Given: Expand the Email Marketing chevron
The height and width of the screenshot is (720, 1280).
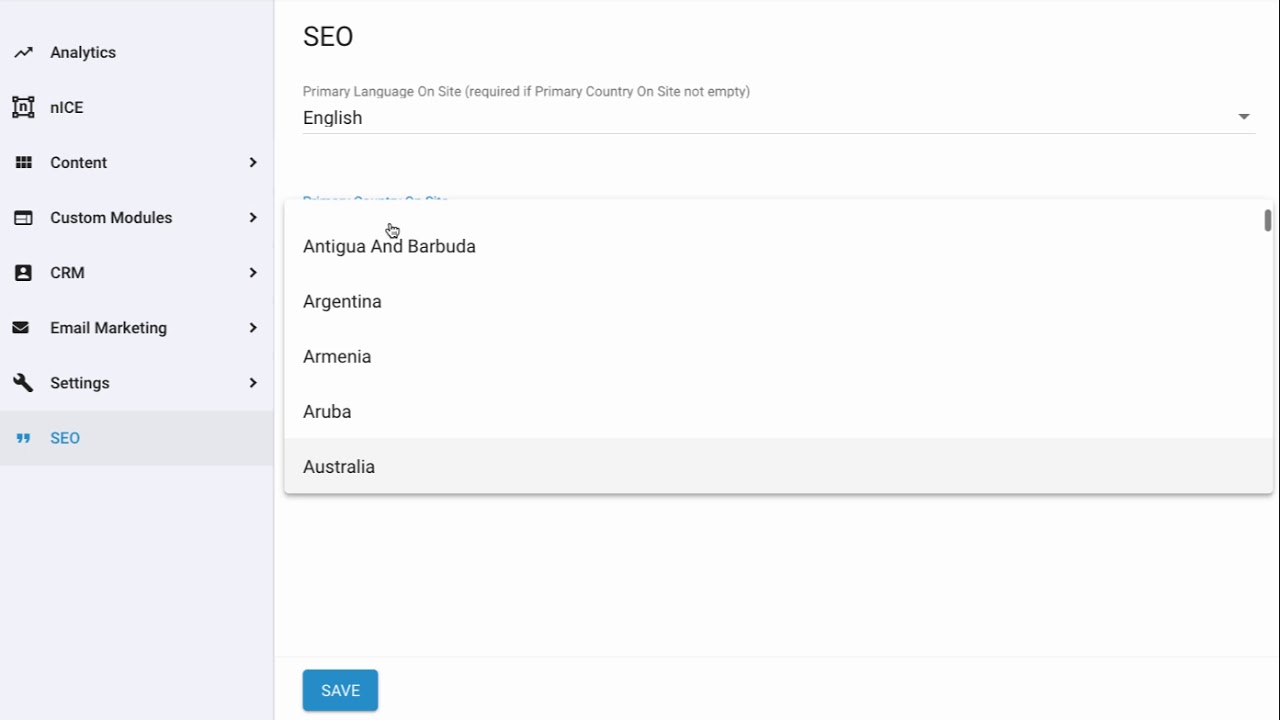Looking at the screenshot, I should (253, 327).
